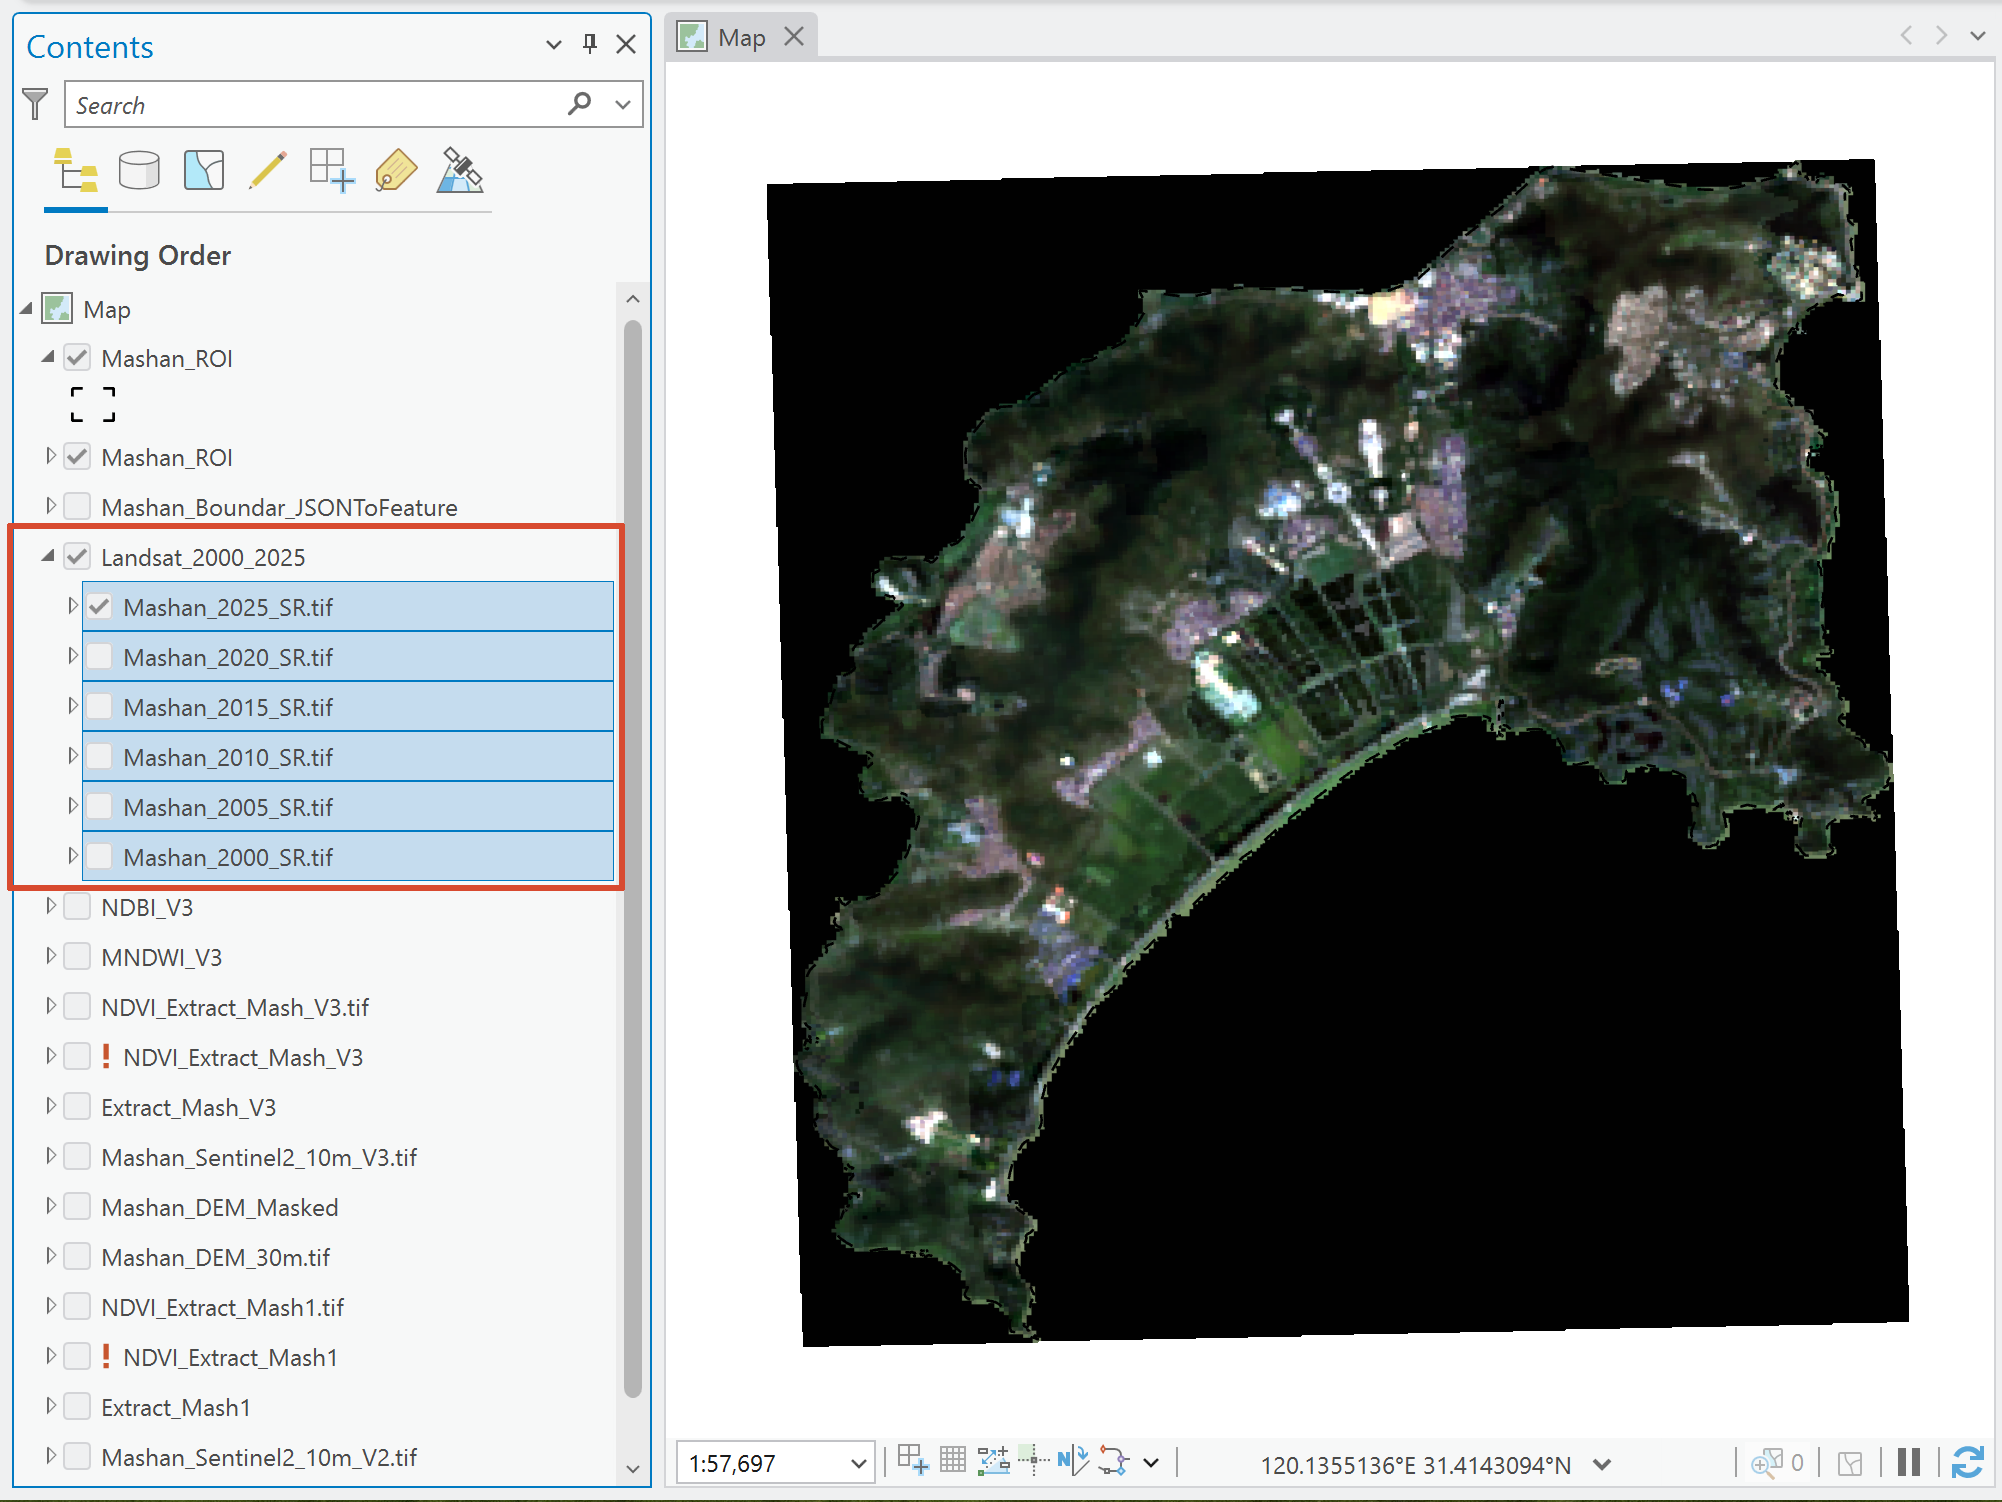Screen dimensions: 2002x1502
Task: Open the view tabs list dropdown
Action: click(x=1977, y=36)
